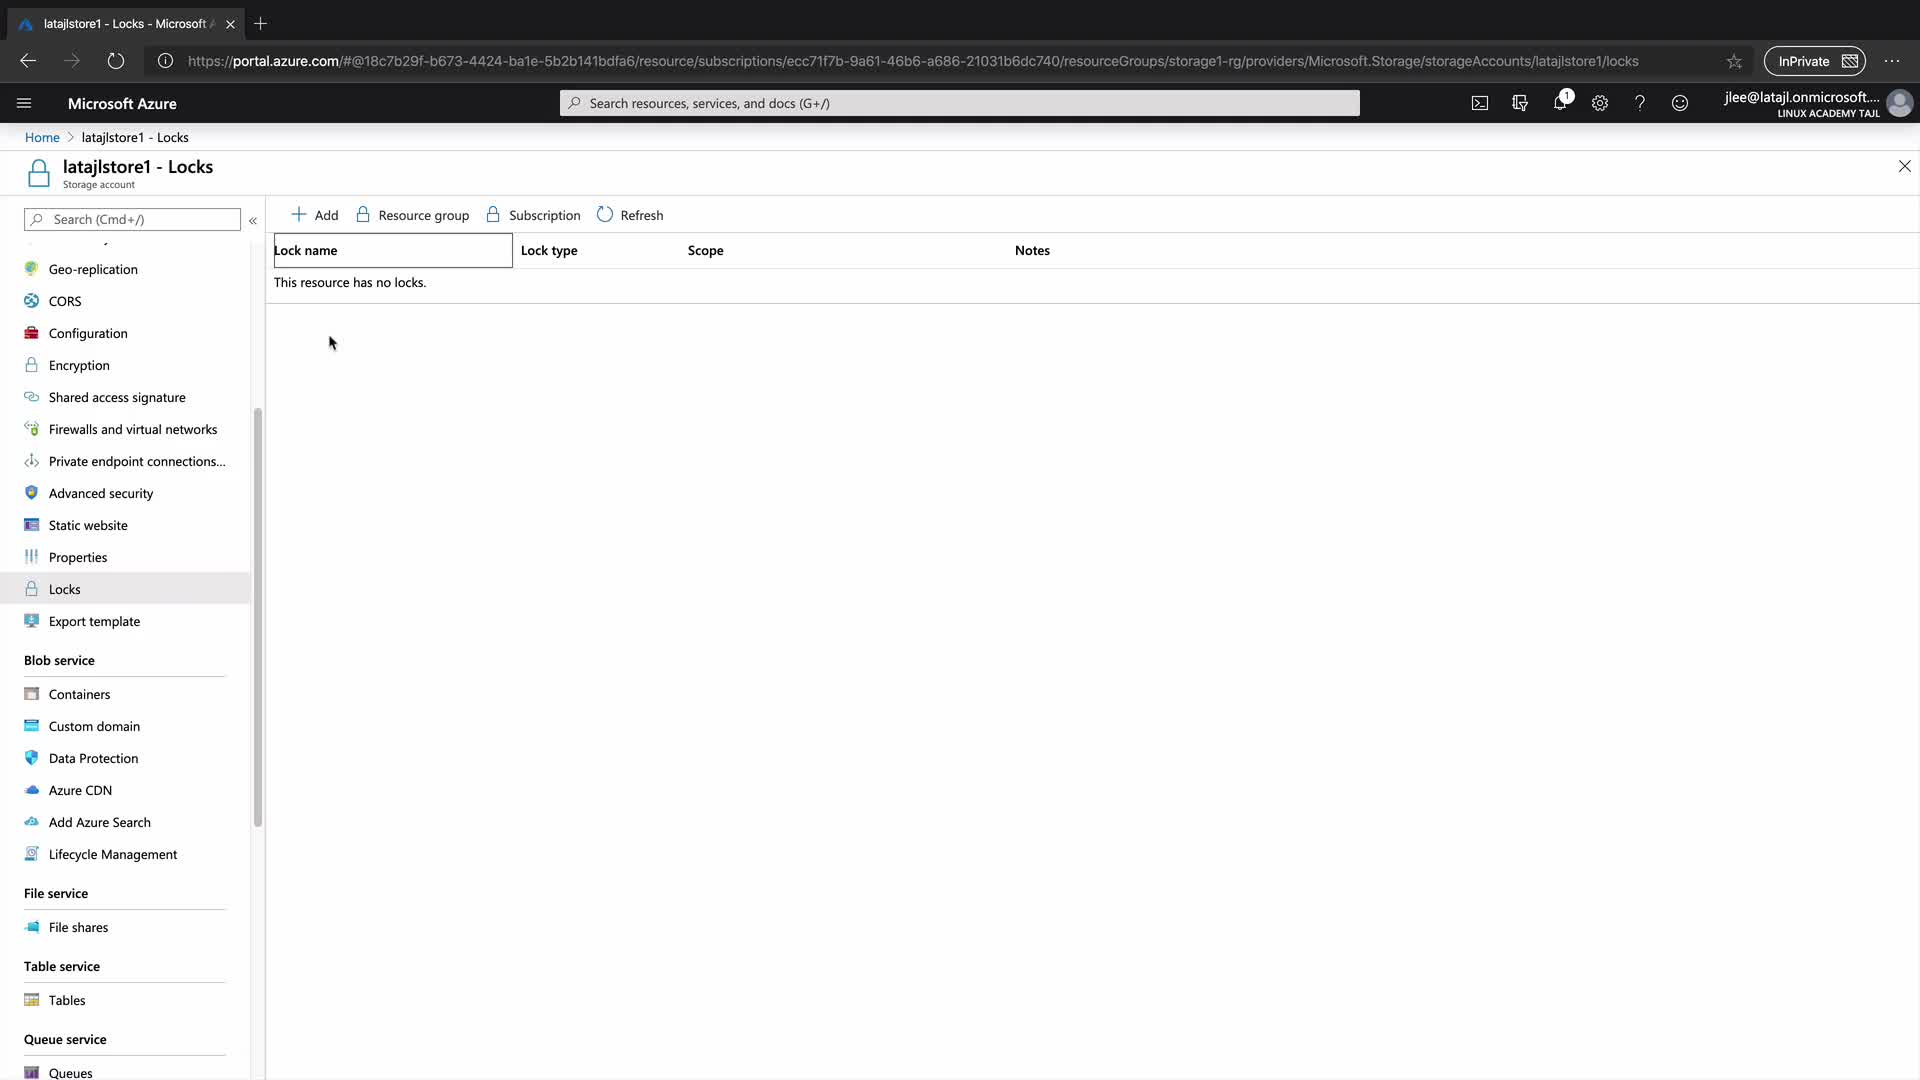
Task: Open directory and subscription filter icon
Action: [x=1519, y=103]
